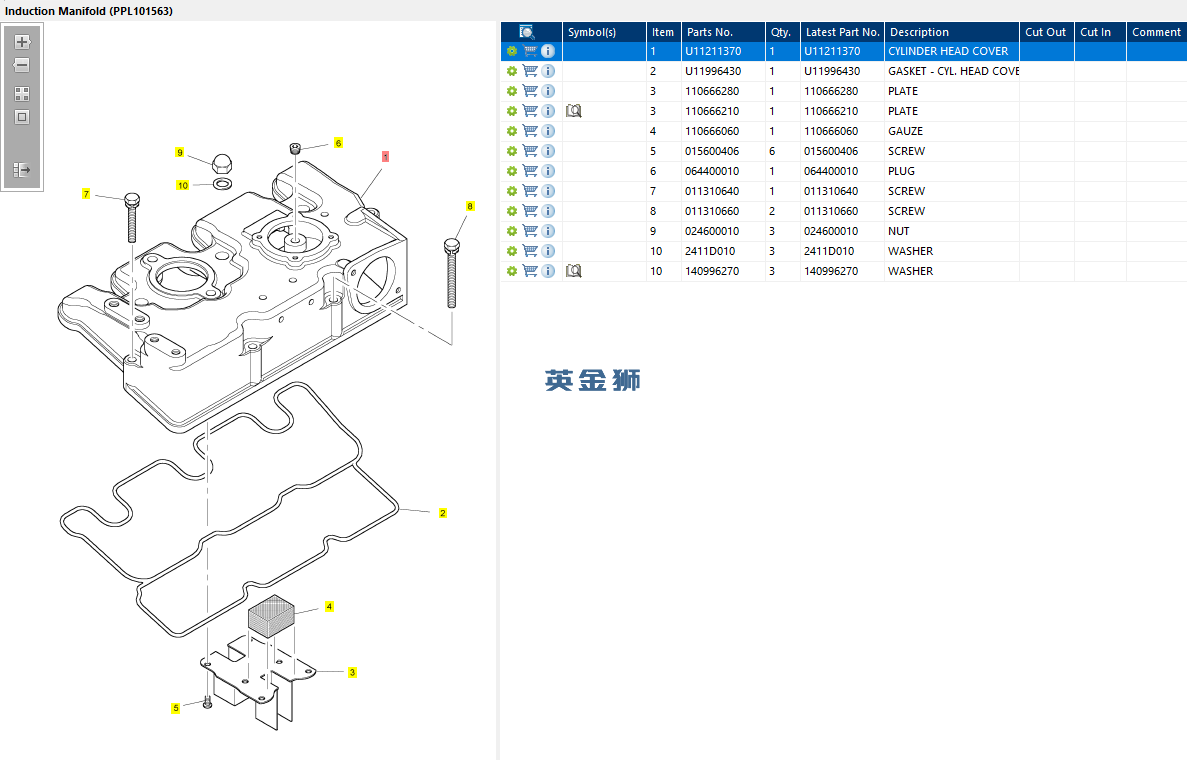
Task: Select highlighted callout 1 on diagram
Action: [x=385, y=157]
